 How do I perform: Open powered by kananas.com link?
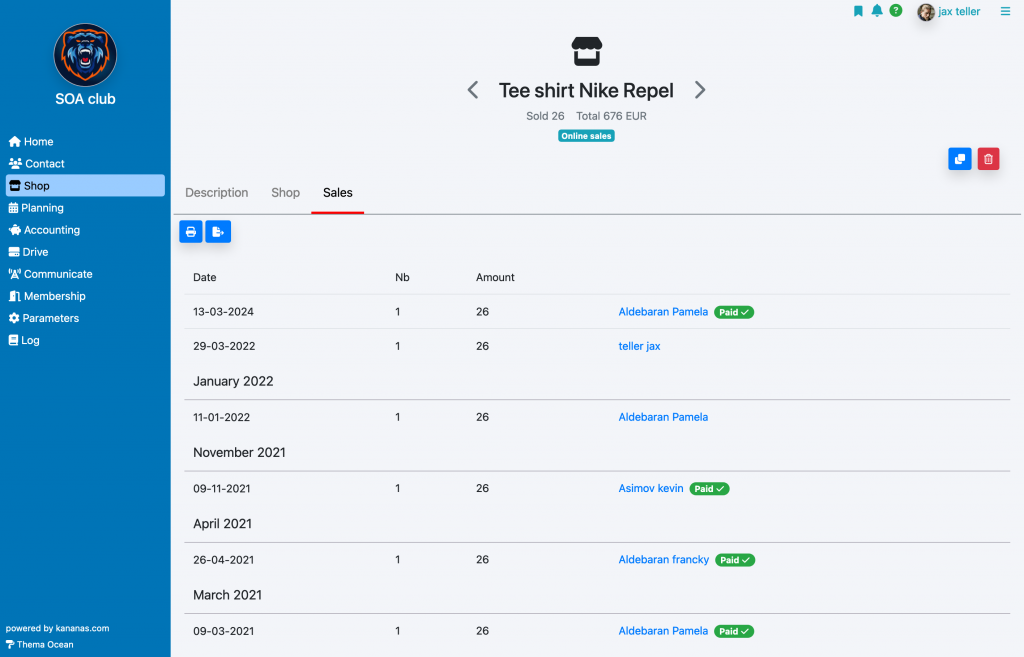(x=57, y=628)
